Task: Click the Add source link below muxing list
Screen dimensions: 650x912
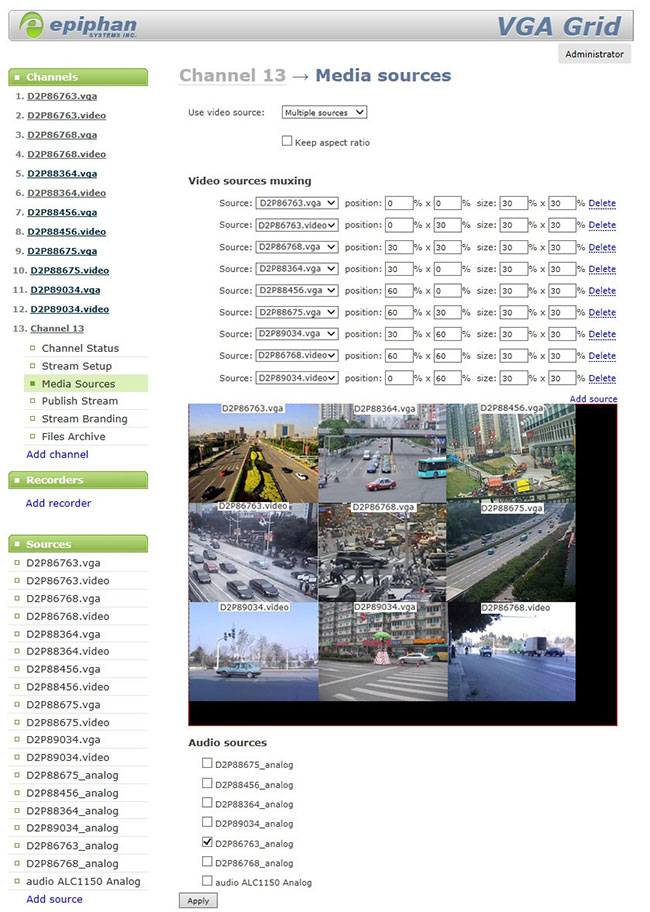Action: (593, 399)
